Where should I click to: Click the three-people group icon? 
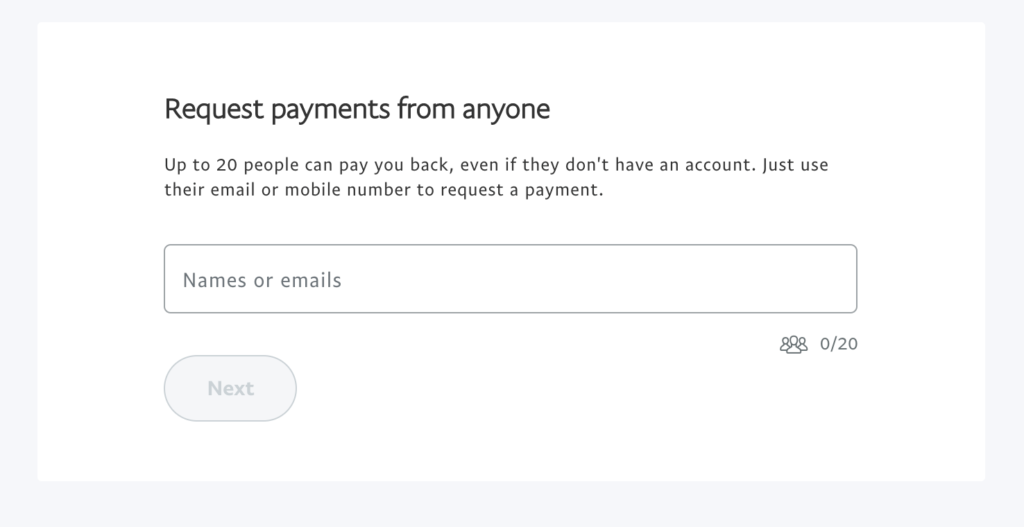click(x=793, y=344)
